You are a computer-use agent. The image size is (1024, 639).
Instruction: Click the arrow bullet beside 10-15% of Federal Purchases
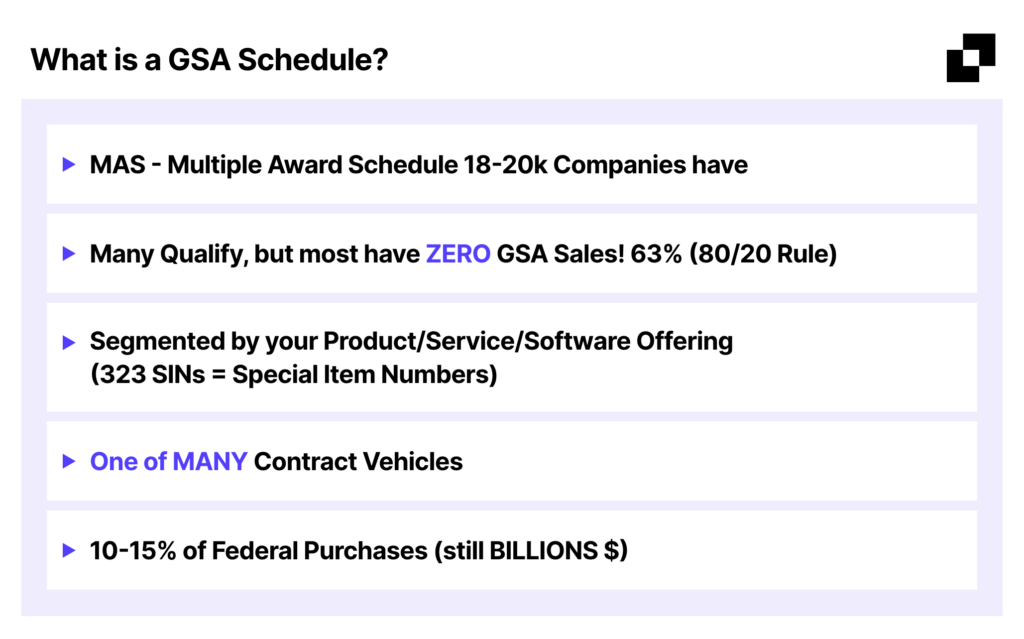point(69,550)
